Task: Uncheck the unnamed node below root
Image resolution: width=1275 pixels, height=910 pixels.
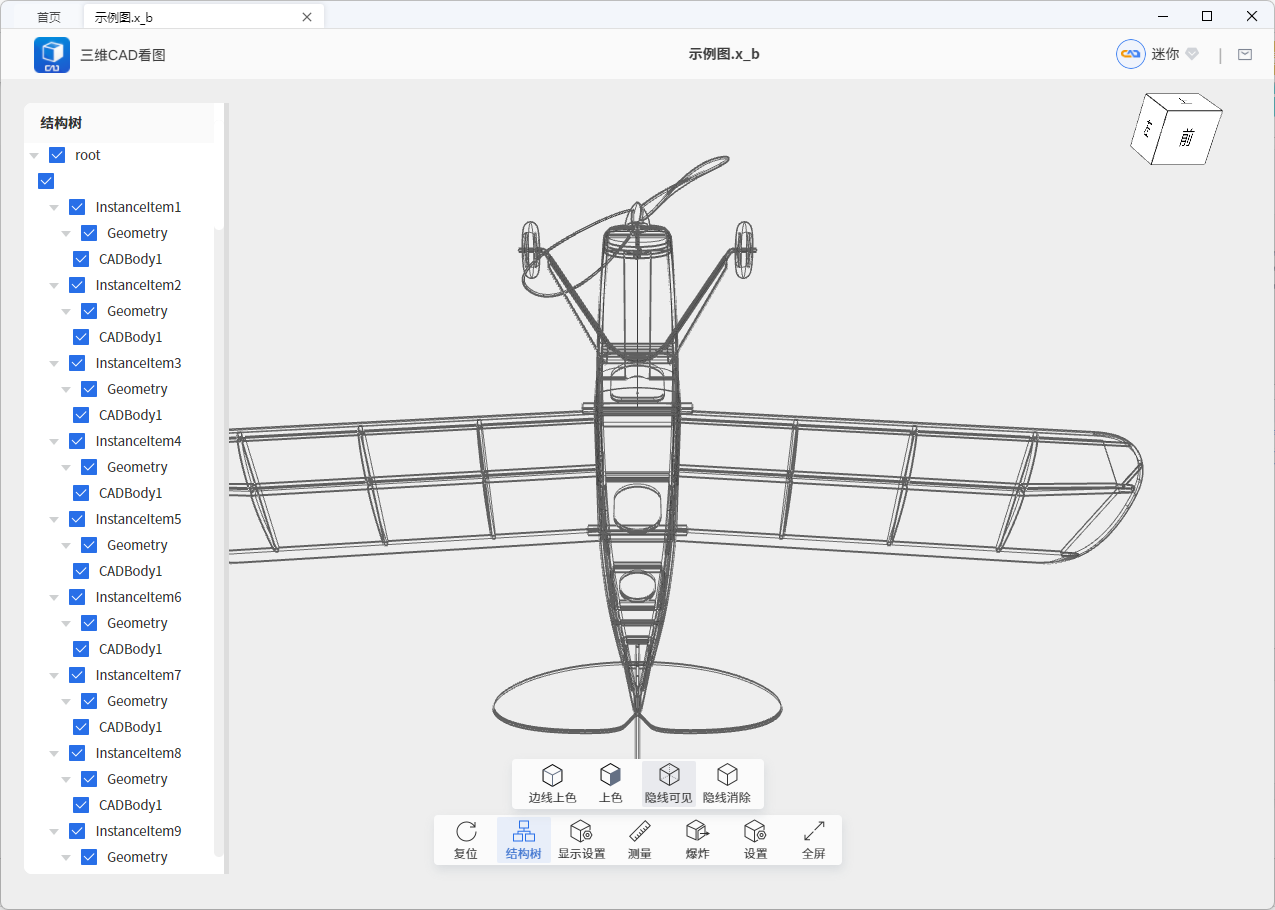Action: click(x=46, y=181)
